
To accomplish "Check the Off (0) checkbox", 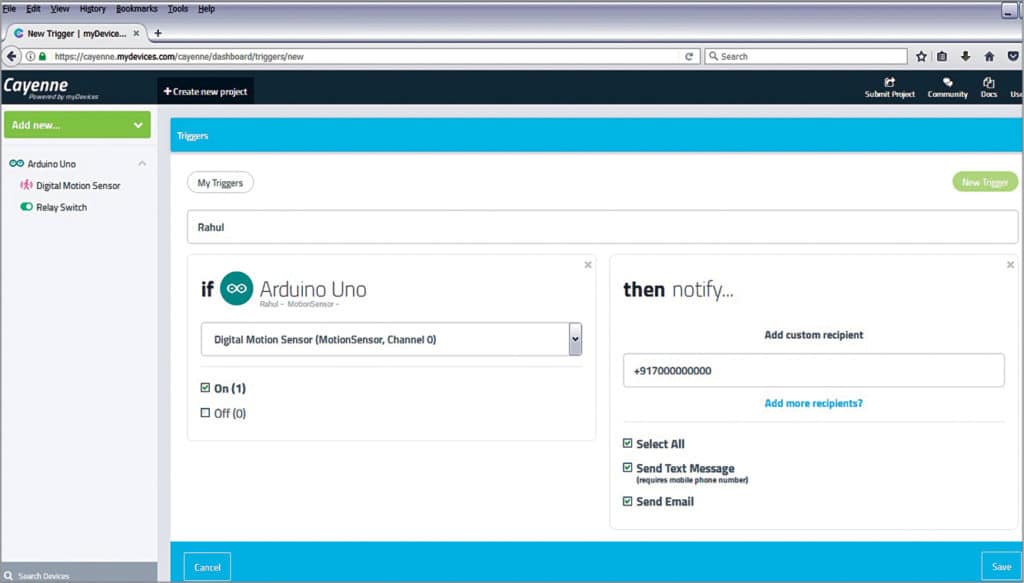I will (x=206, y=413).
